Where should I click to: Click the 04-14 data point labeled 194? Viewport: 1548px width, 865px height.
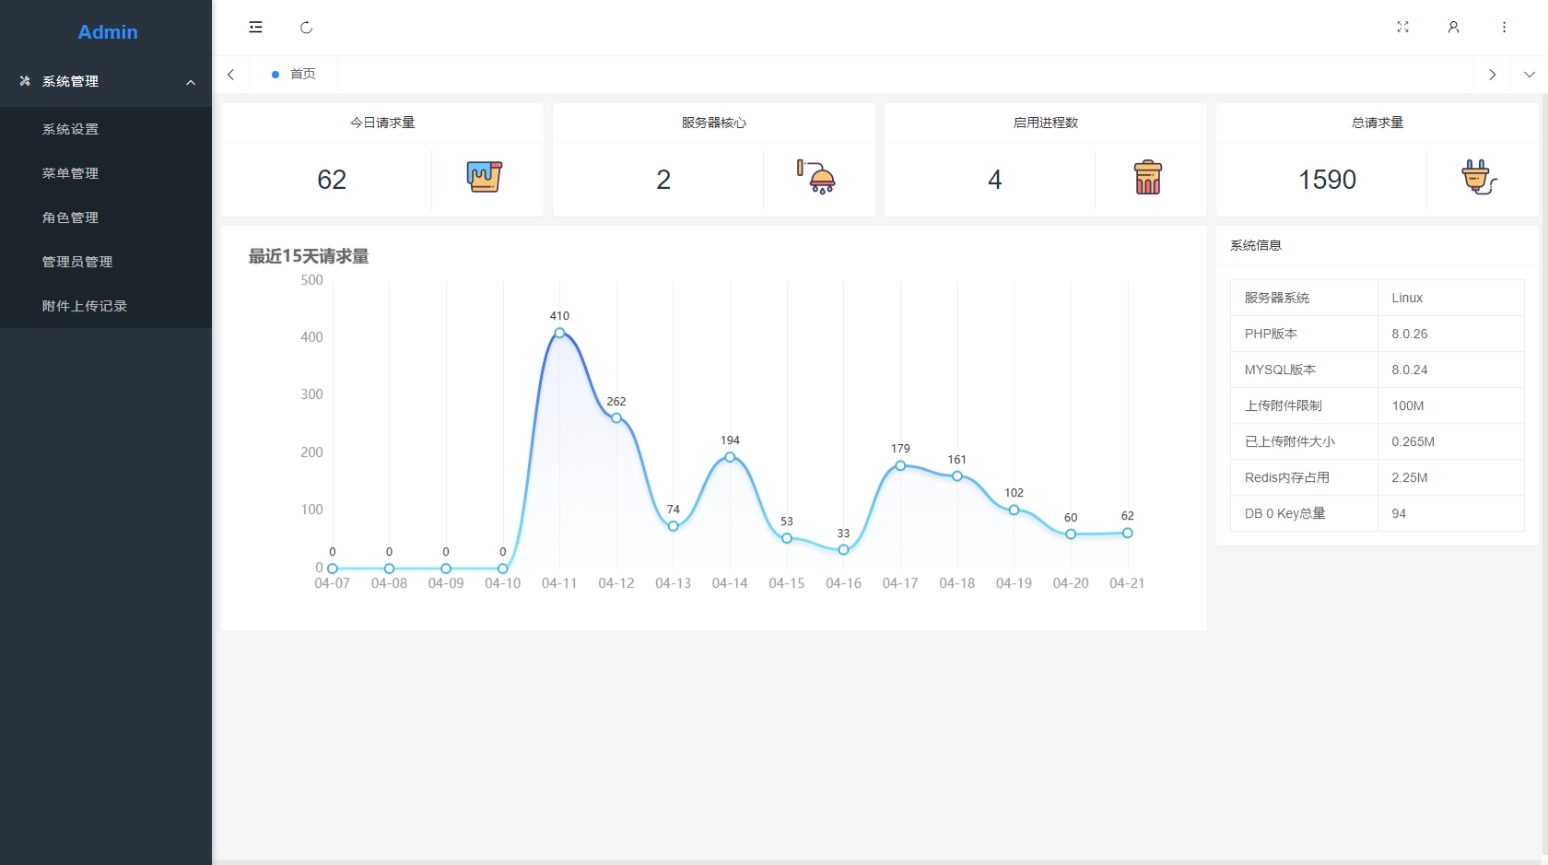[x=730, y=457]
